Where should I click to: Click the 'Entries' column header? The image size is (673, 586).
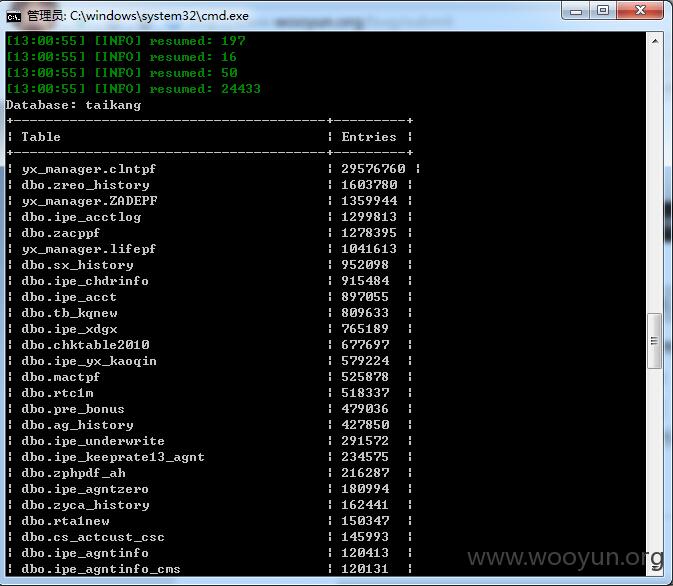369,137
